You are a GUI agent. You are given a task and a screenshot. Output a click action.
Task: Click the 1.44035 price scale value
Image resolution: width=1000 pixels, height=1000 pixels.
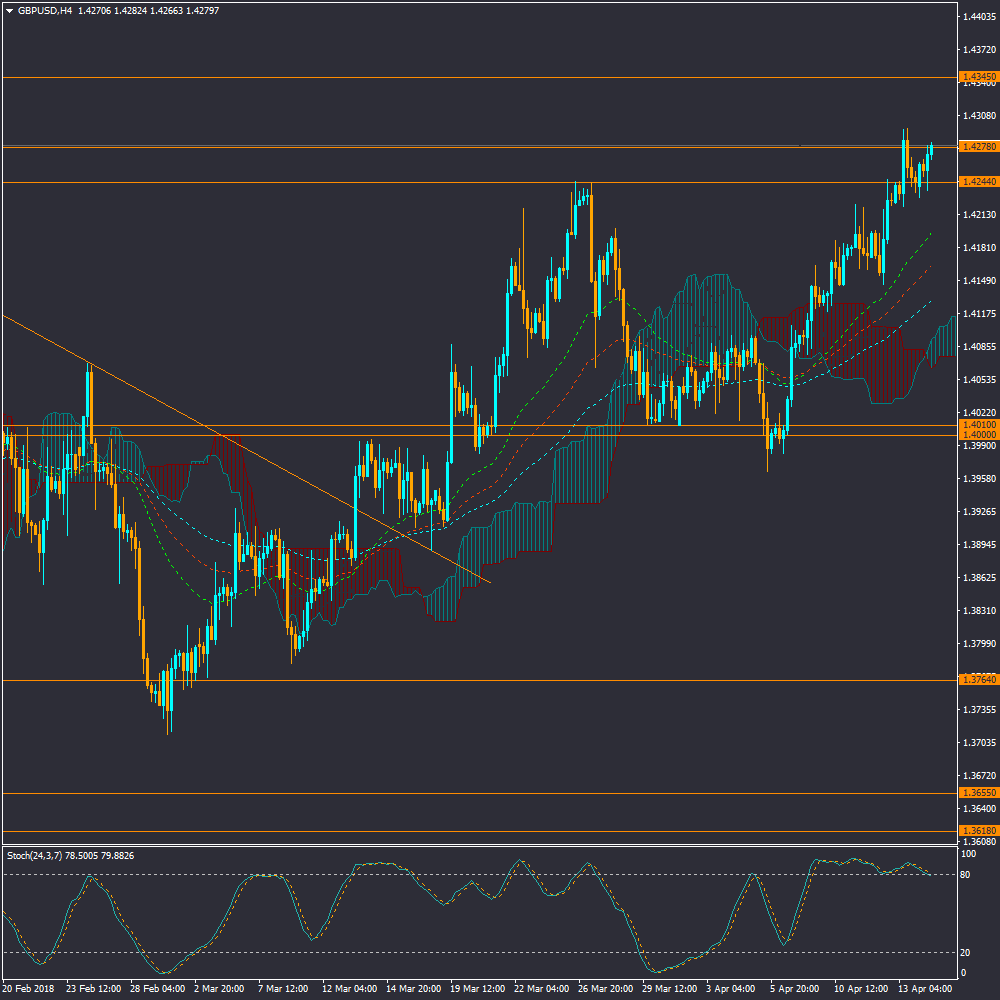(977, 17)
